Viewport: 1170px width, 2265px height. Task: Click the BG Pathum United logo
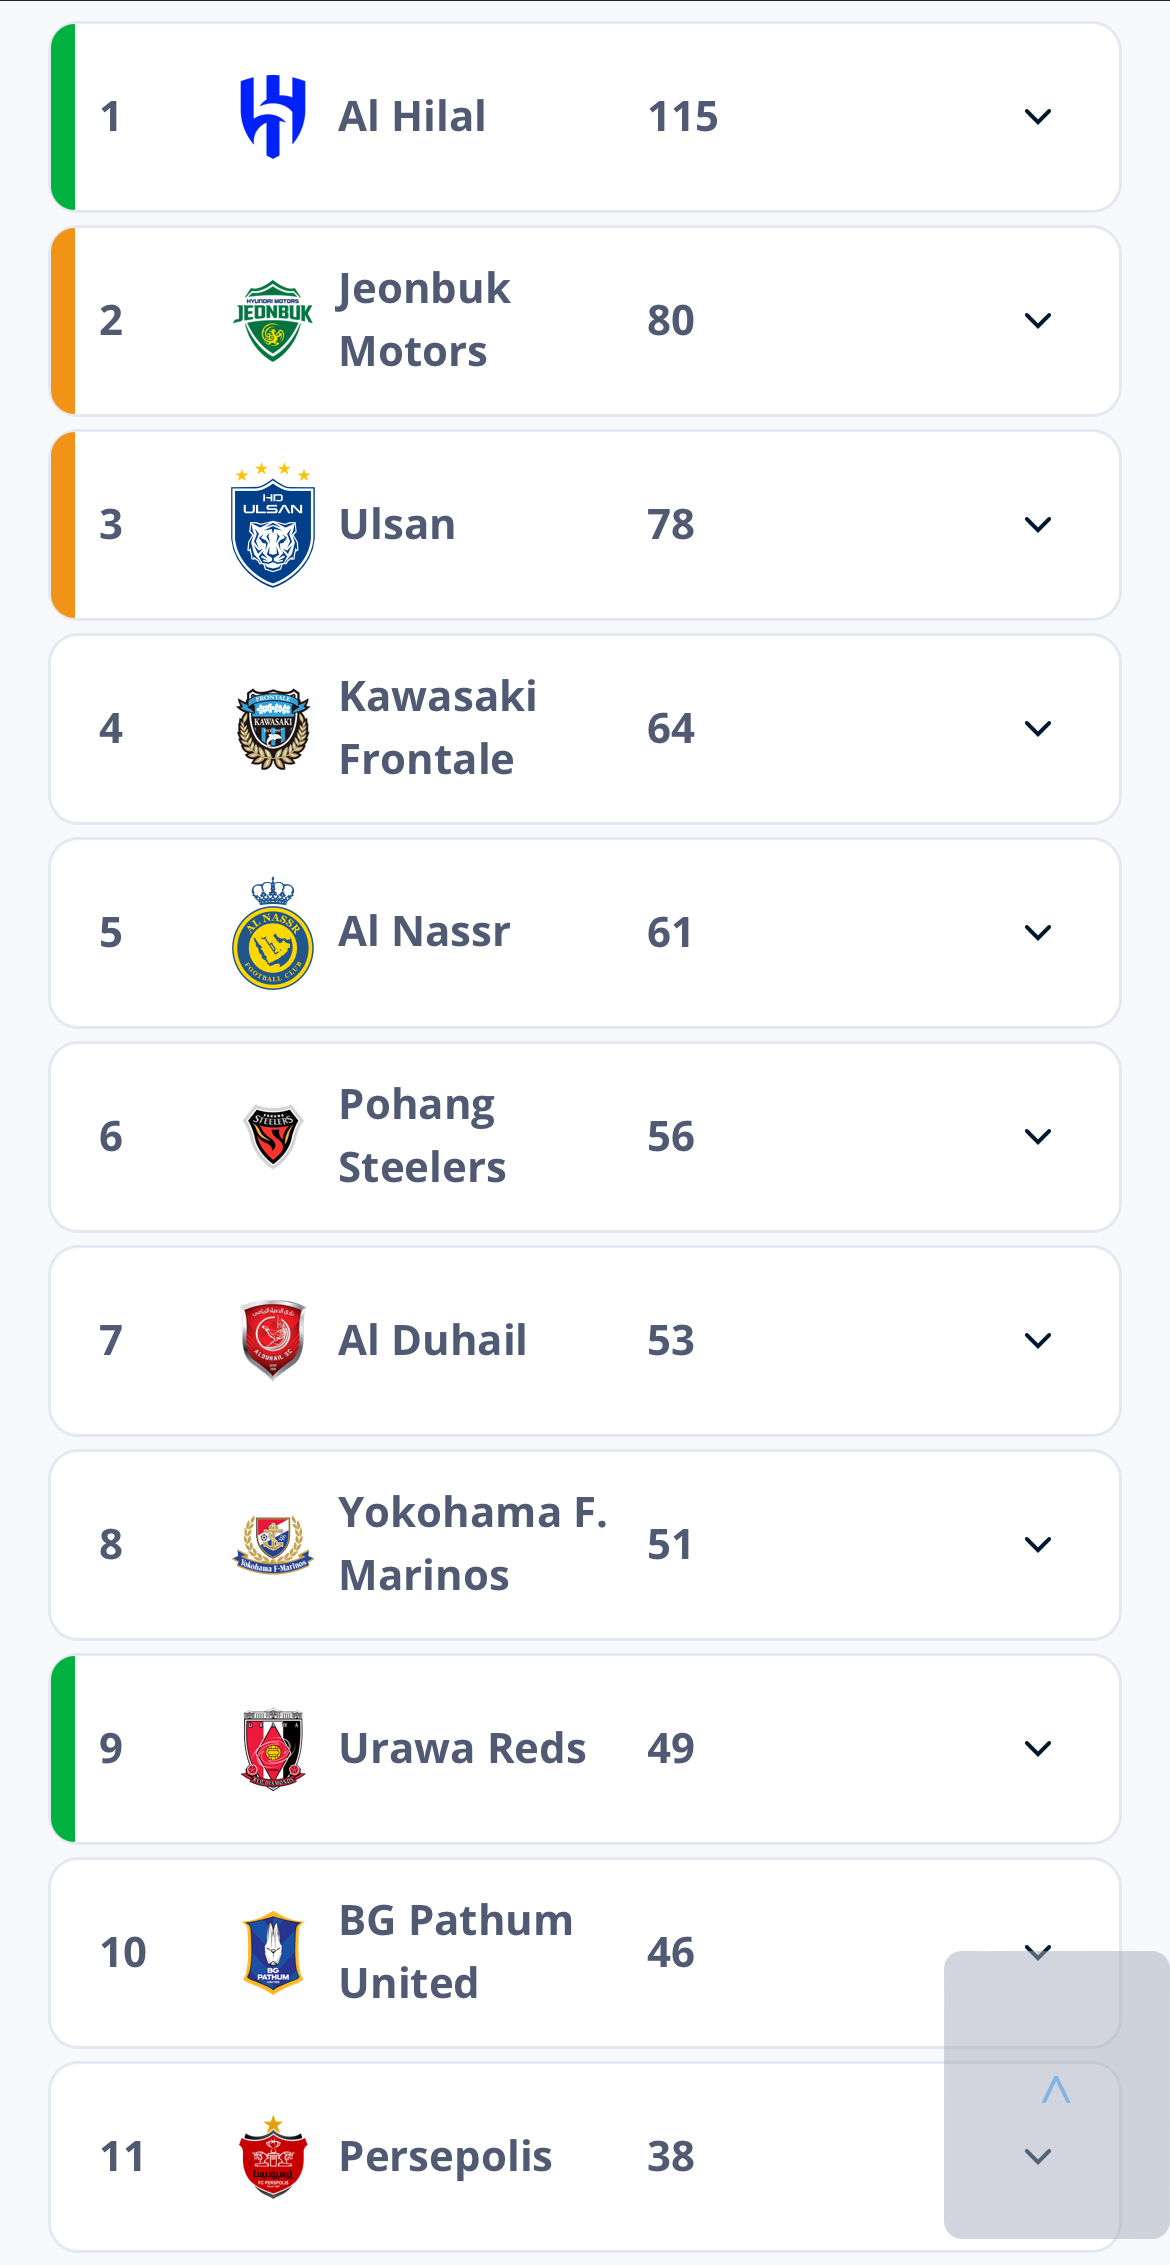click(x=272, y=1953)
